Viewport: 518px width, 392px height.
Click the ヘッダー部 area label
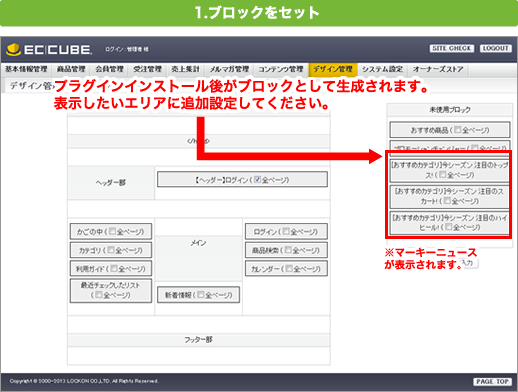point(111,183)
